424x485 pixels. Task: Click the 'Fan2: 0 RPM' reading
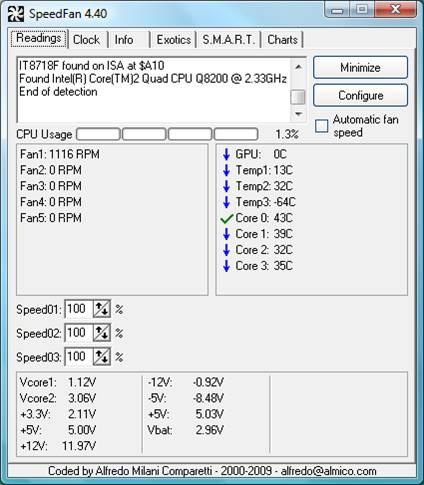click(x=51, y=170)
